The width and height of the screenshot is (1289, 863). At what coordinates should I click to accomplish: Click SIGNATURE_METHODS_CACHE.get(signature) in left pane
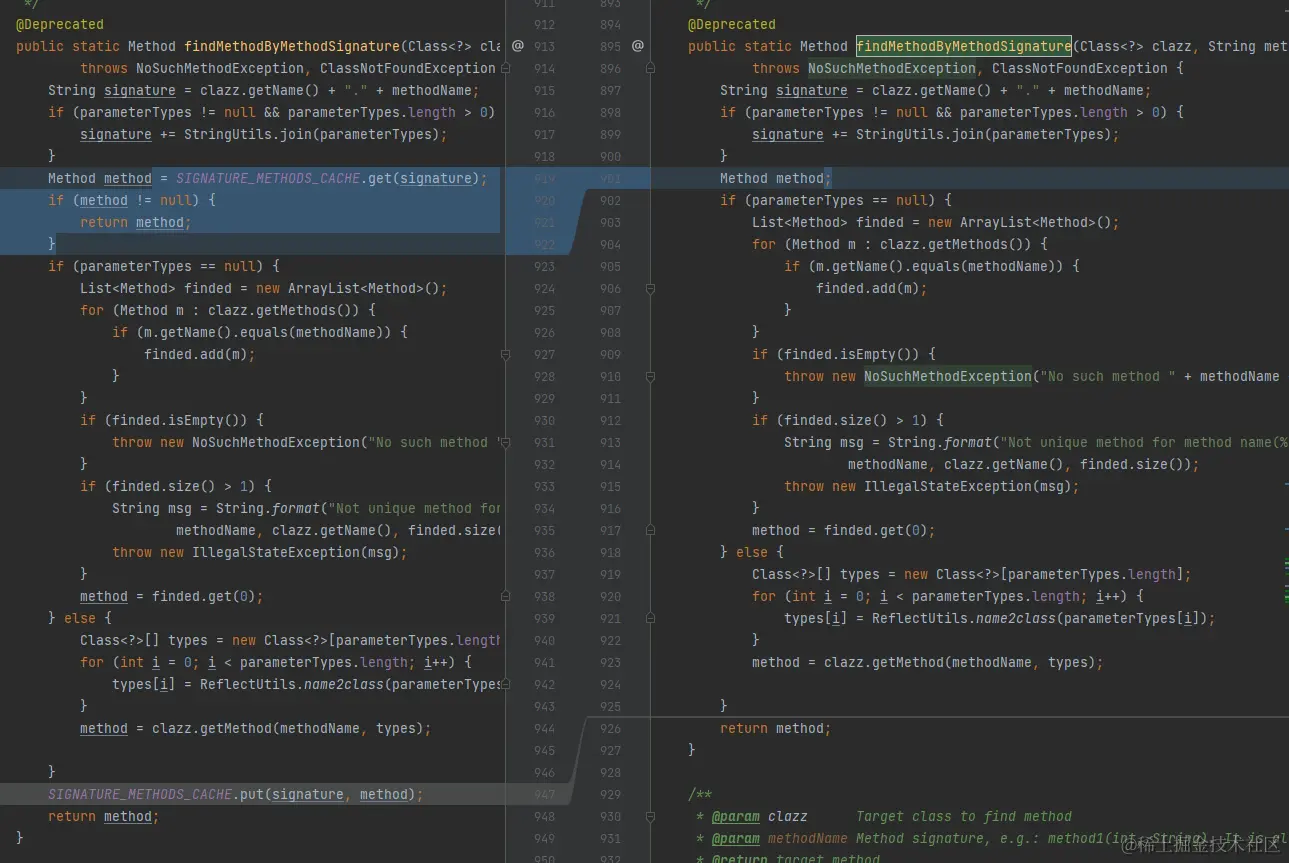[328, 178]
